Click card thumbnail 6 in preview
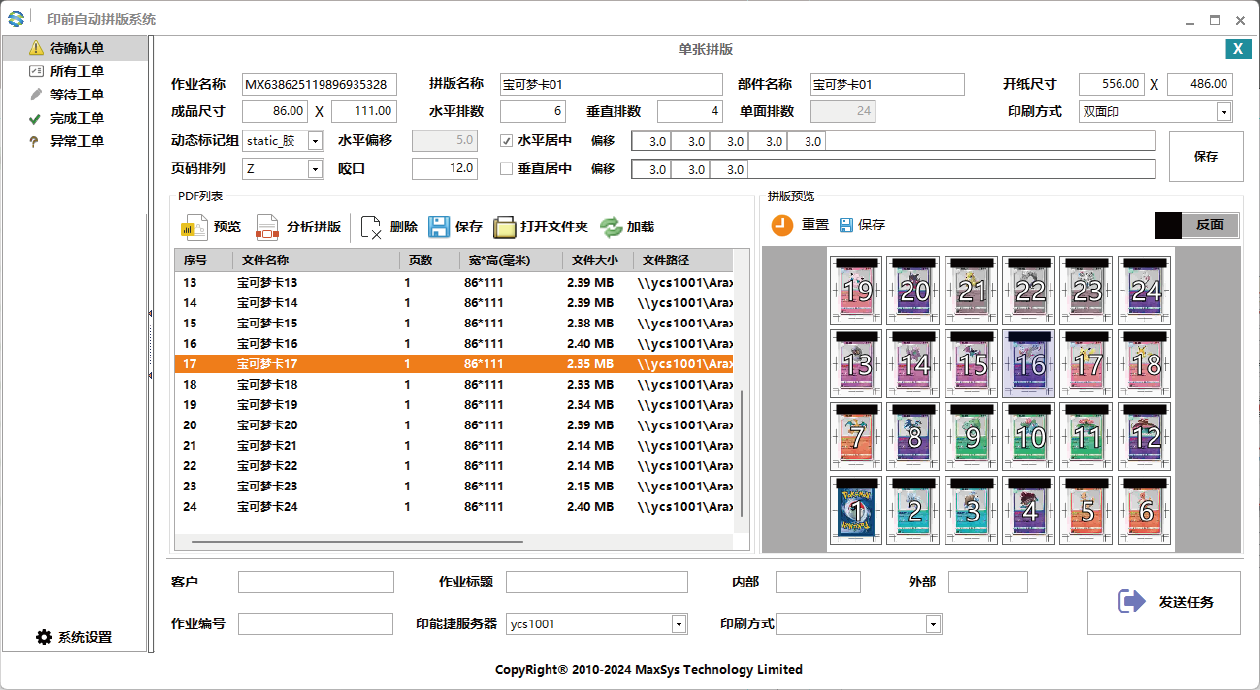Viewport: 1260px width, 690px height. 1145,510
